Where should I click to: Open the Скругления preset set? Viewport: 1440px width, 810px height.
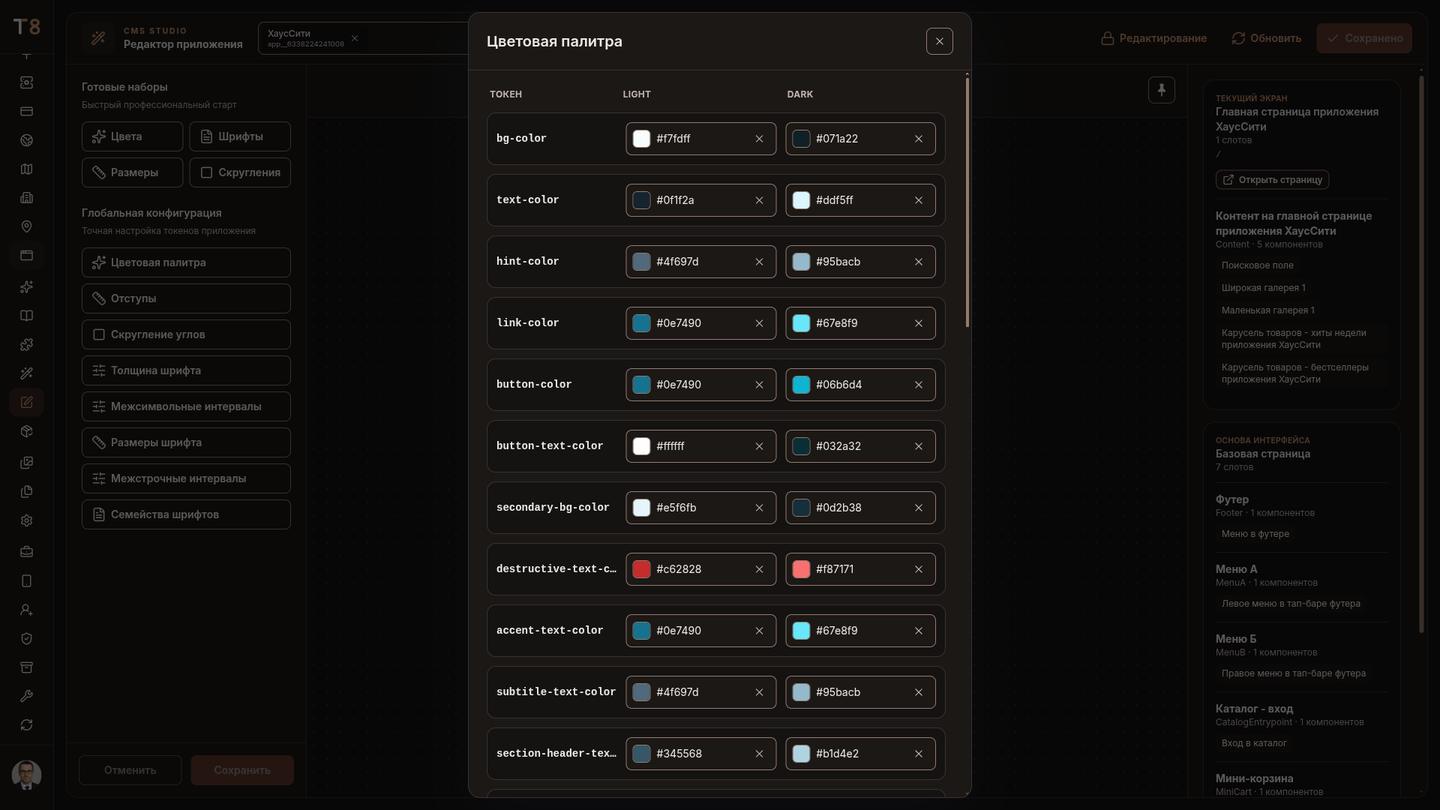(x=240, y=173)
